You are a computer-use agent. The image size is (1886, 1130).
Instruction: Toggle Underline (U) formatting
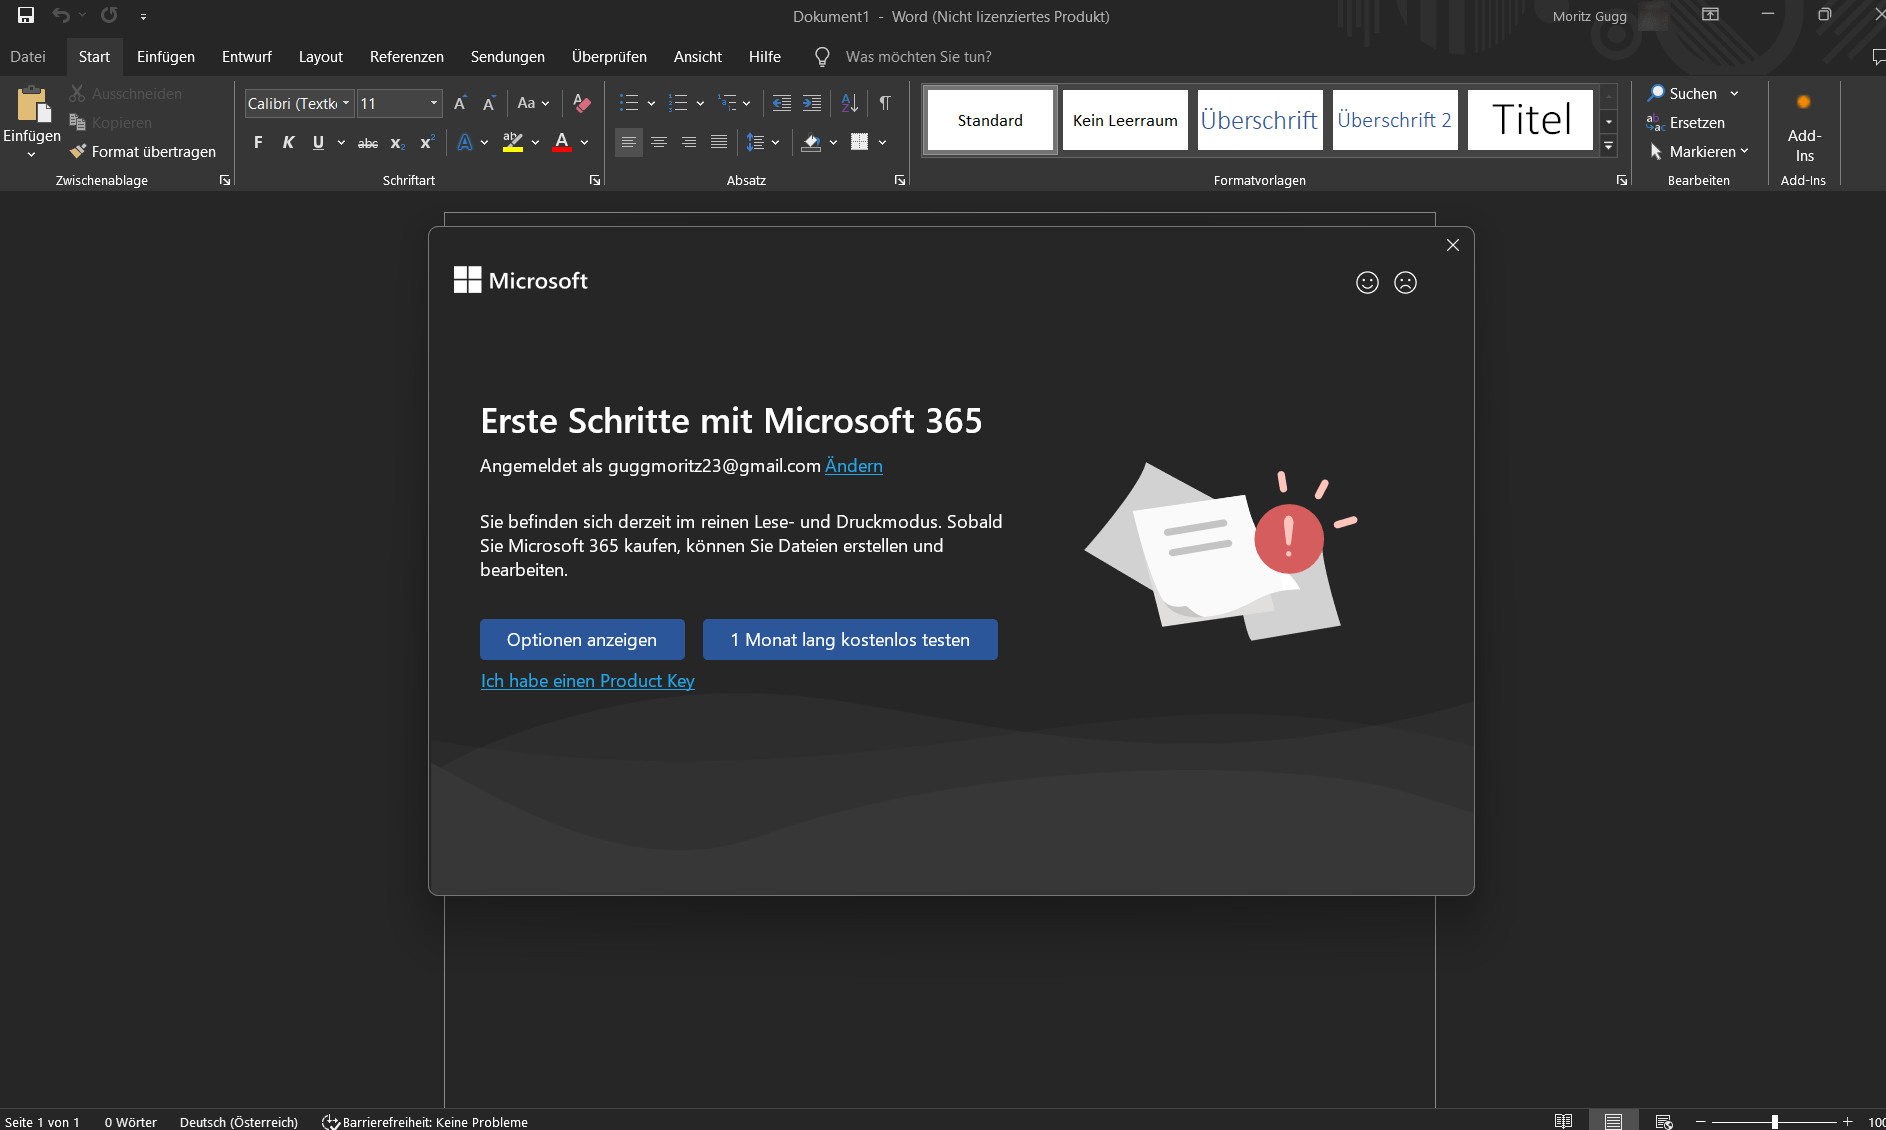click(318, 143)
